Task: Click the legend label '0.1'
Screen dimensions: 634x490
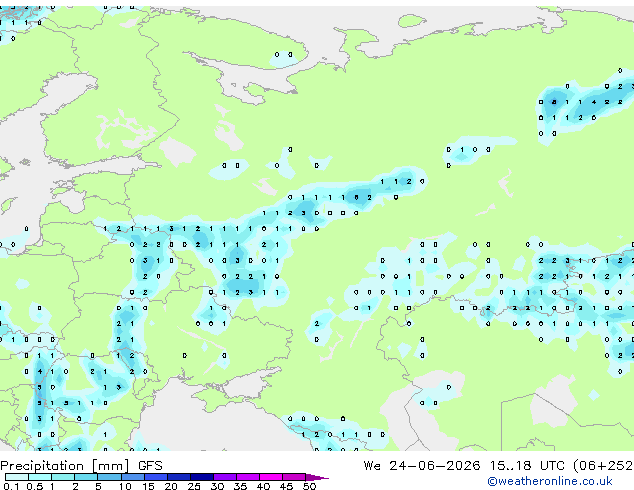Action: click(11, 486)
